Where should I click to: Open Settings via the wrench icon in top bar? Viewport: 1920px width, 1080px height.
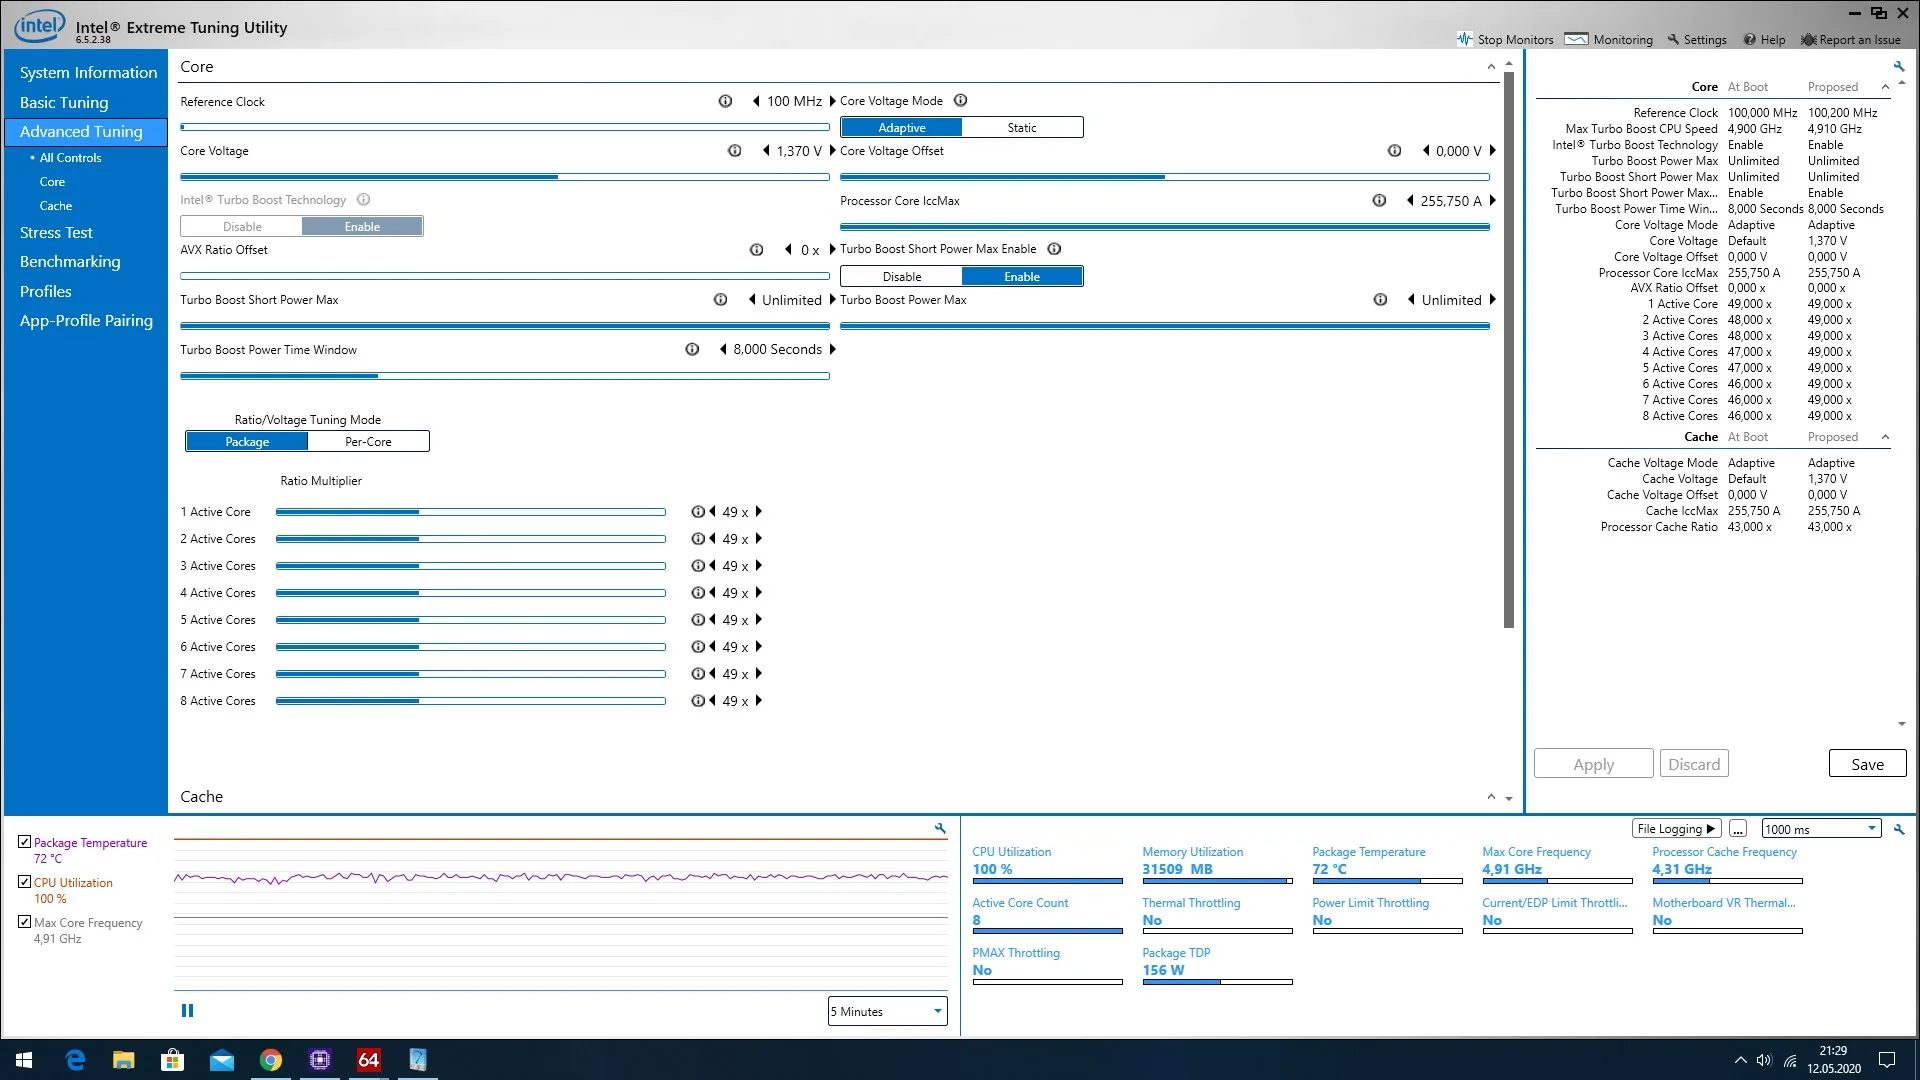coord(1673,39)
